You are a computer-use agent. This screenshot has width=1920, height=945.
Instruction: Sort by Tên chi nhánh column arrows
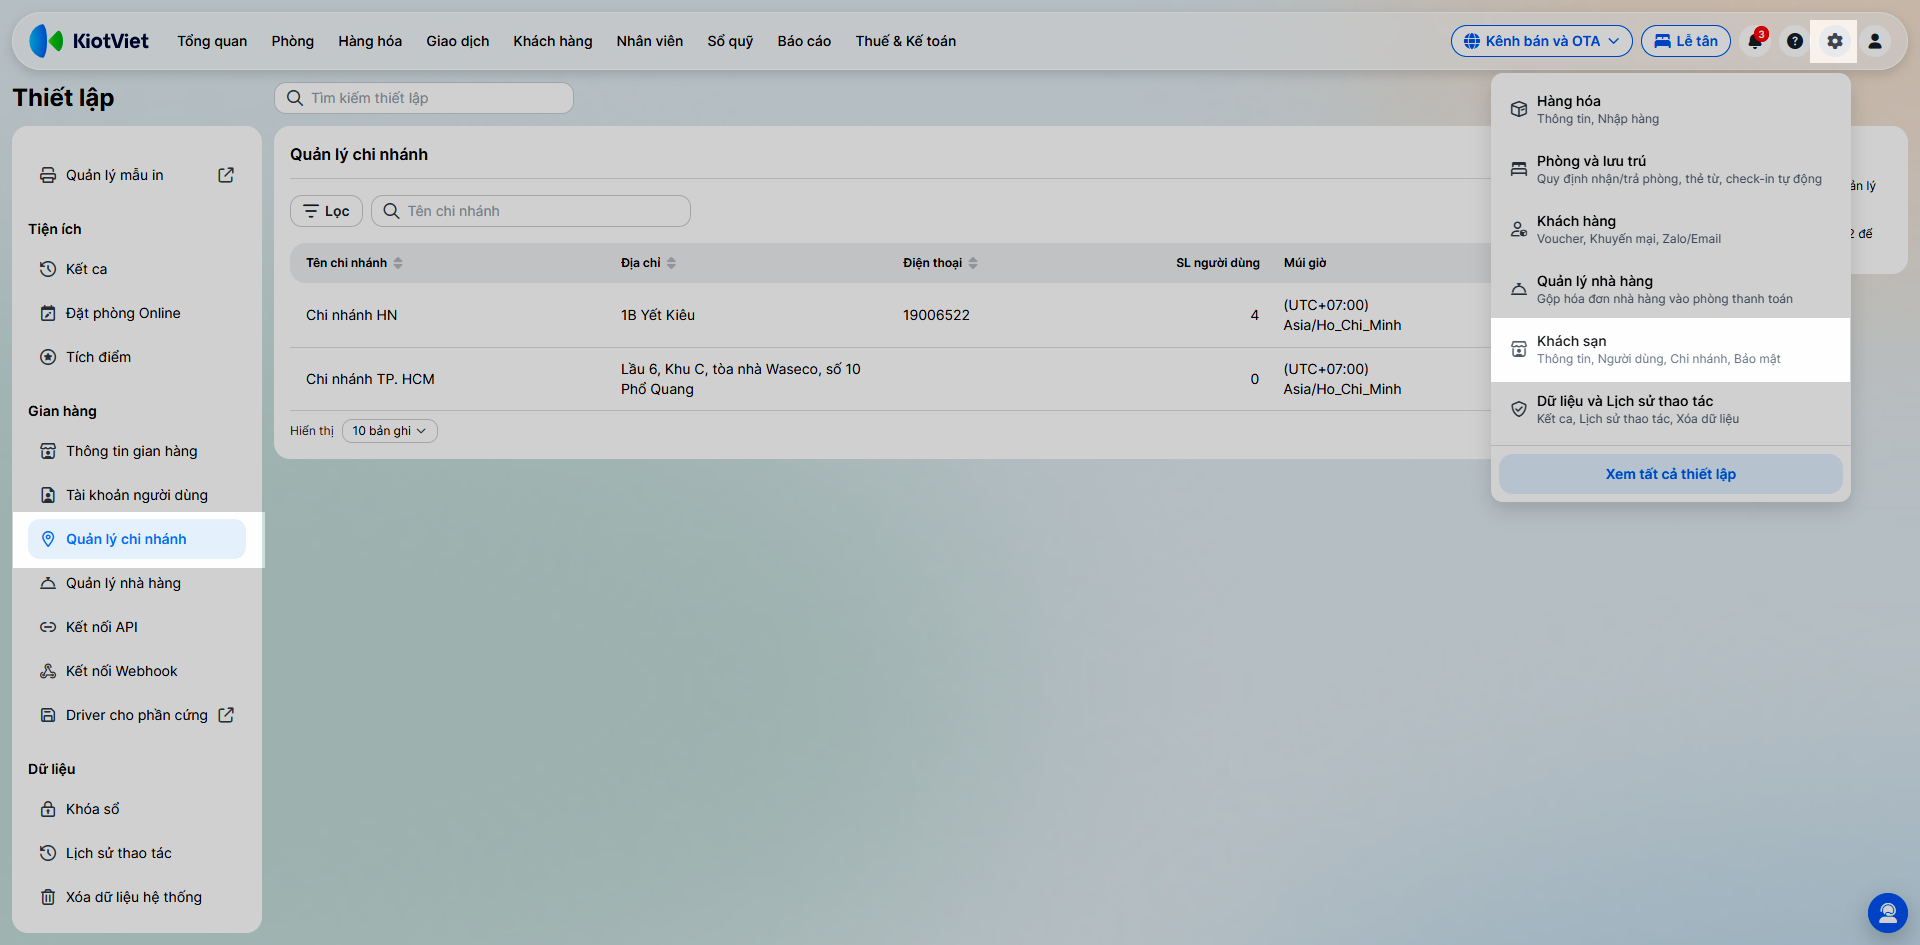point(398,263)
